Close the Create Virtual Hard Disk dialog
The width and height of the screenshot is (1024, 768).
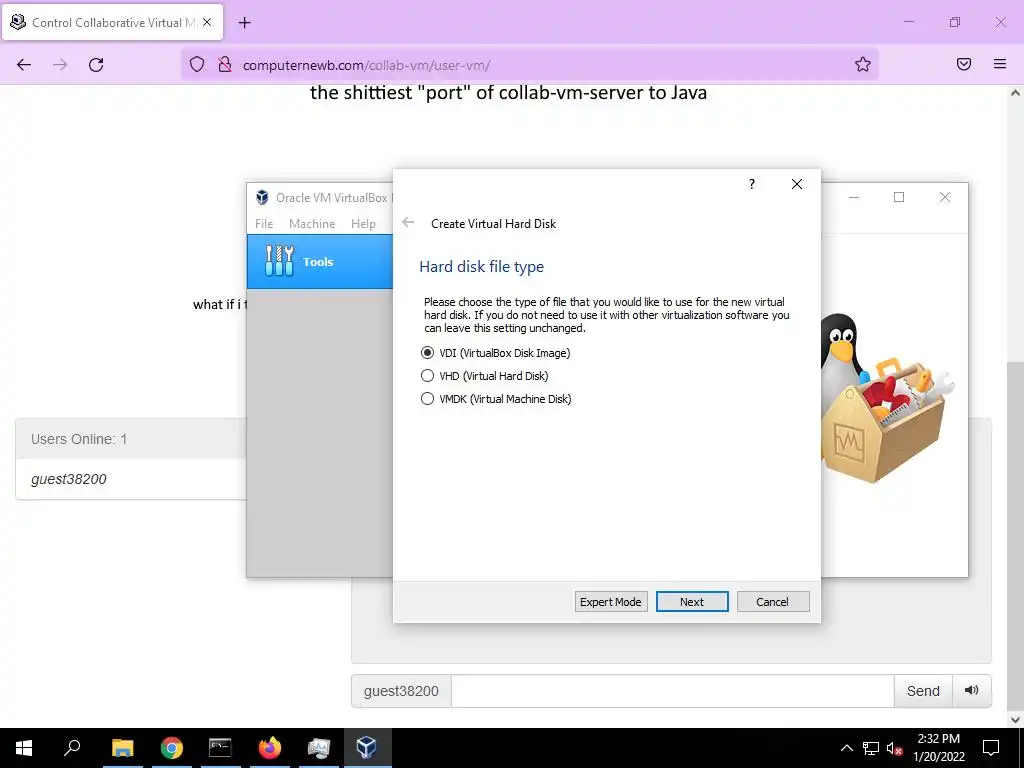(x=797, y=184)
